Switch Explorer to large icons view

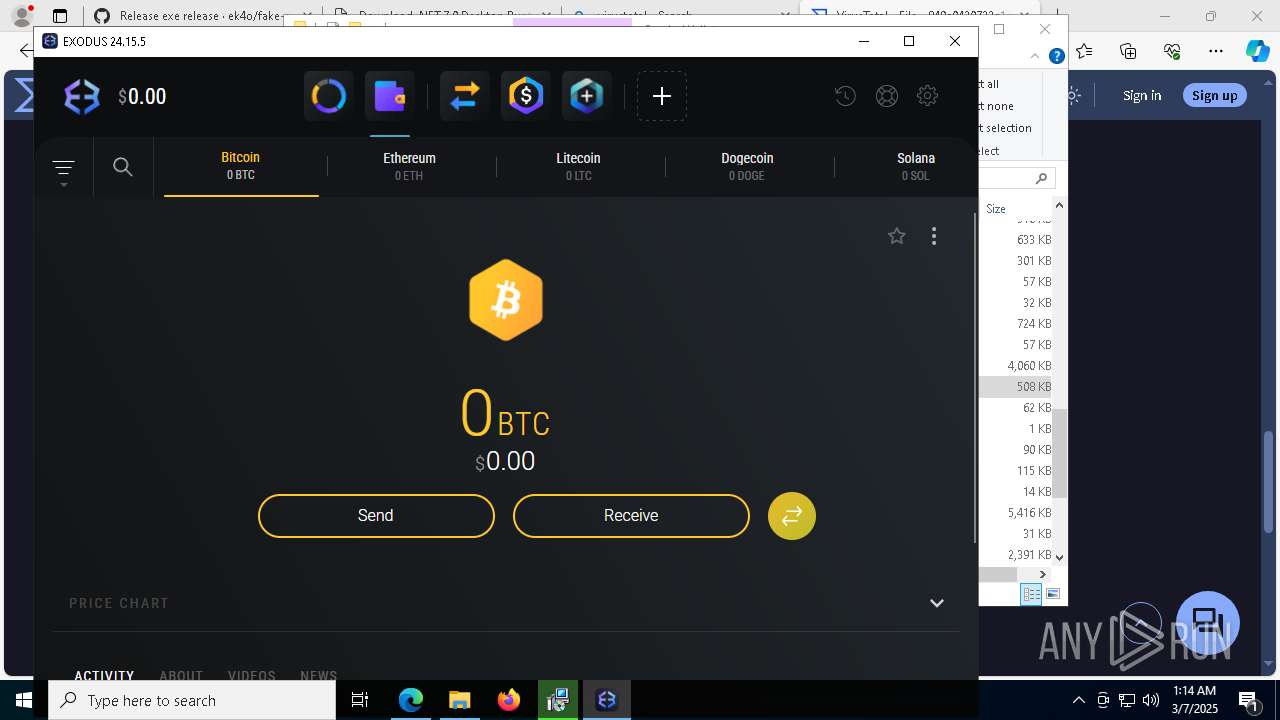(1052, 594)
